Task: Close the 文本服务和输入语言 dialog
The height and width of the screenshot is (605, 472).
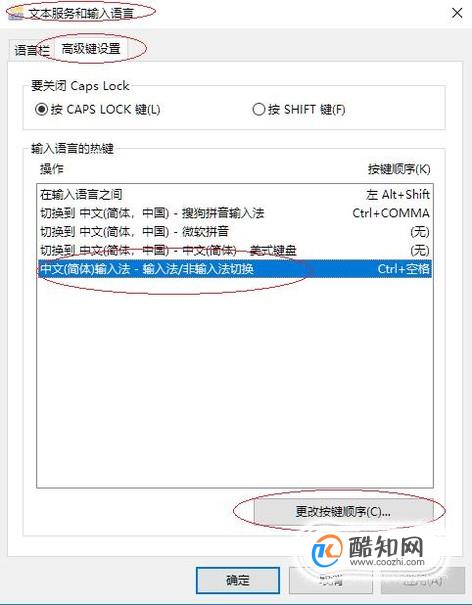Action: [457, 13]
